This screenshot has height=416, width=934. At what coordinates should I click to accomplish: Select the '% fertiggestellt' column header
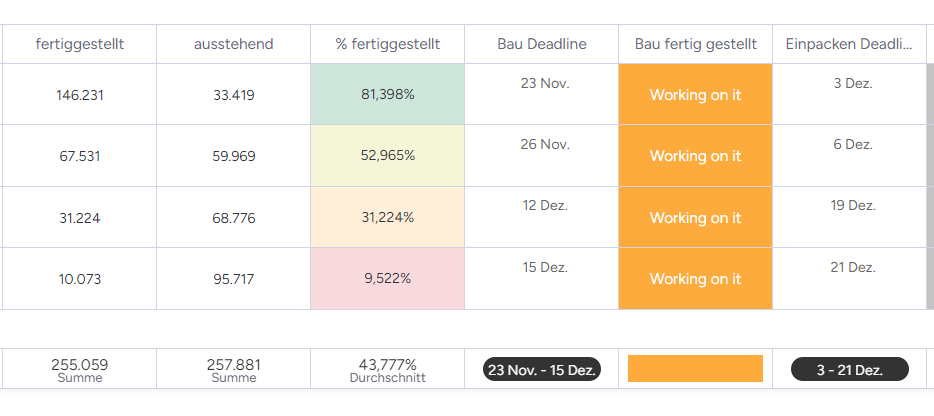(388, 44)
